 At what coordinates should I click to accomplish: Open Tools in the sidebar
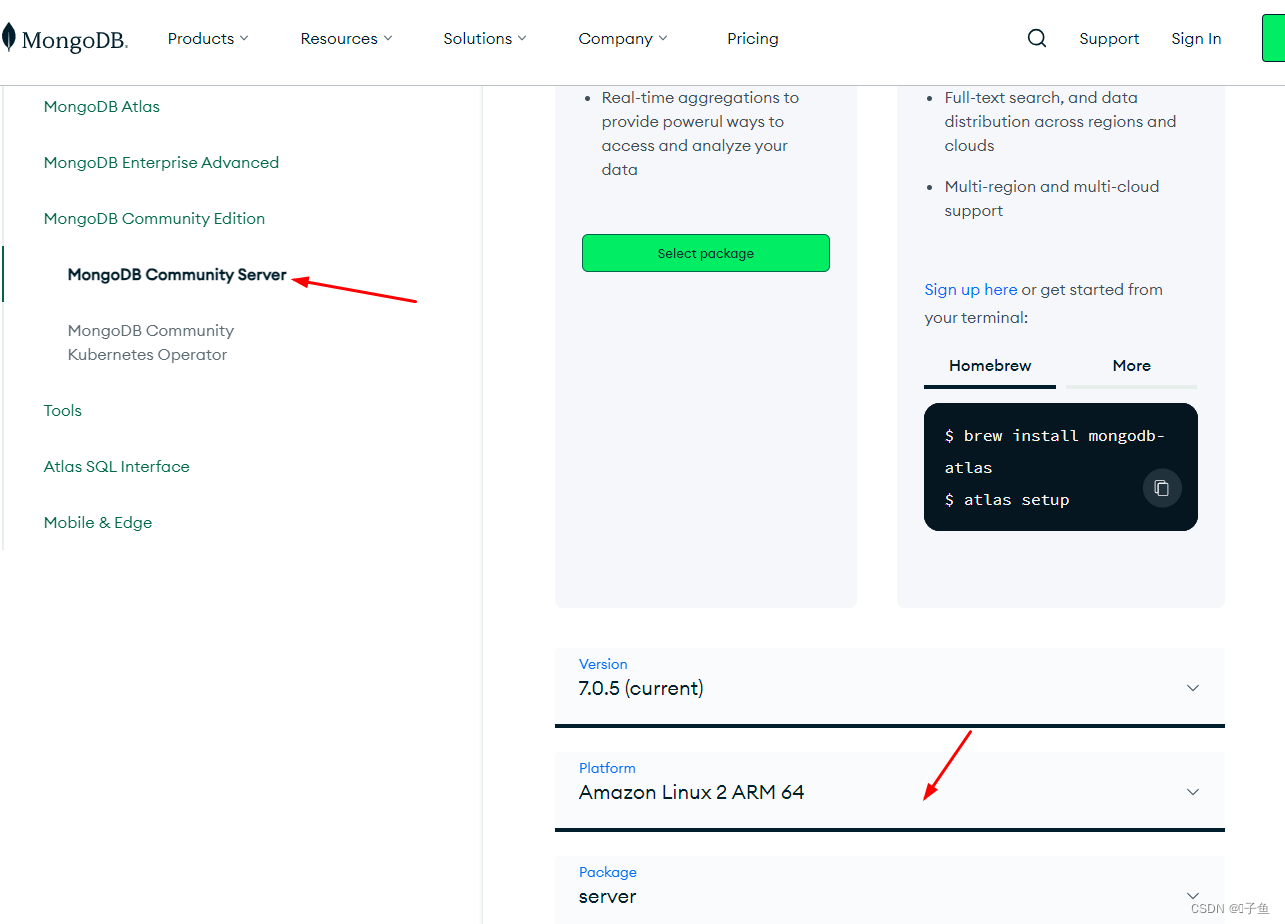point(63,410)
